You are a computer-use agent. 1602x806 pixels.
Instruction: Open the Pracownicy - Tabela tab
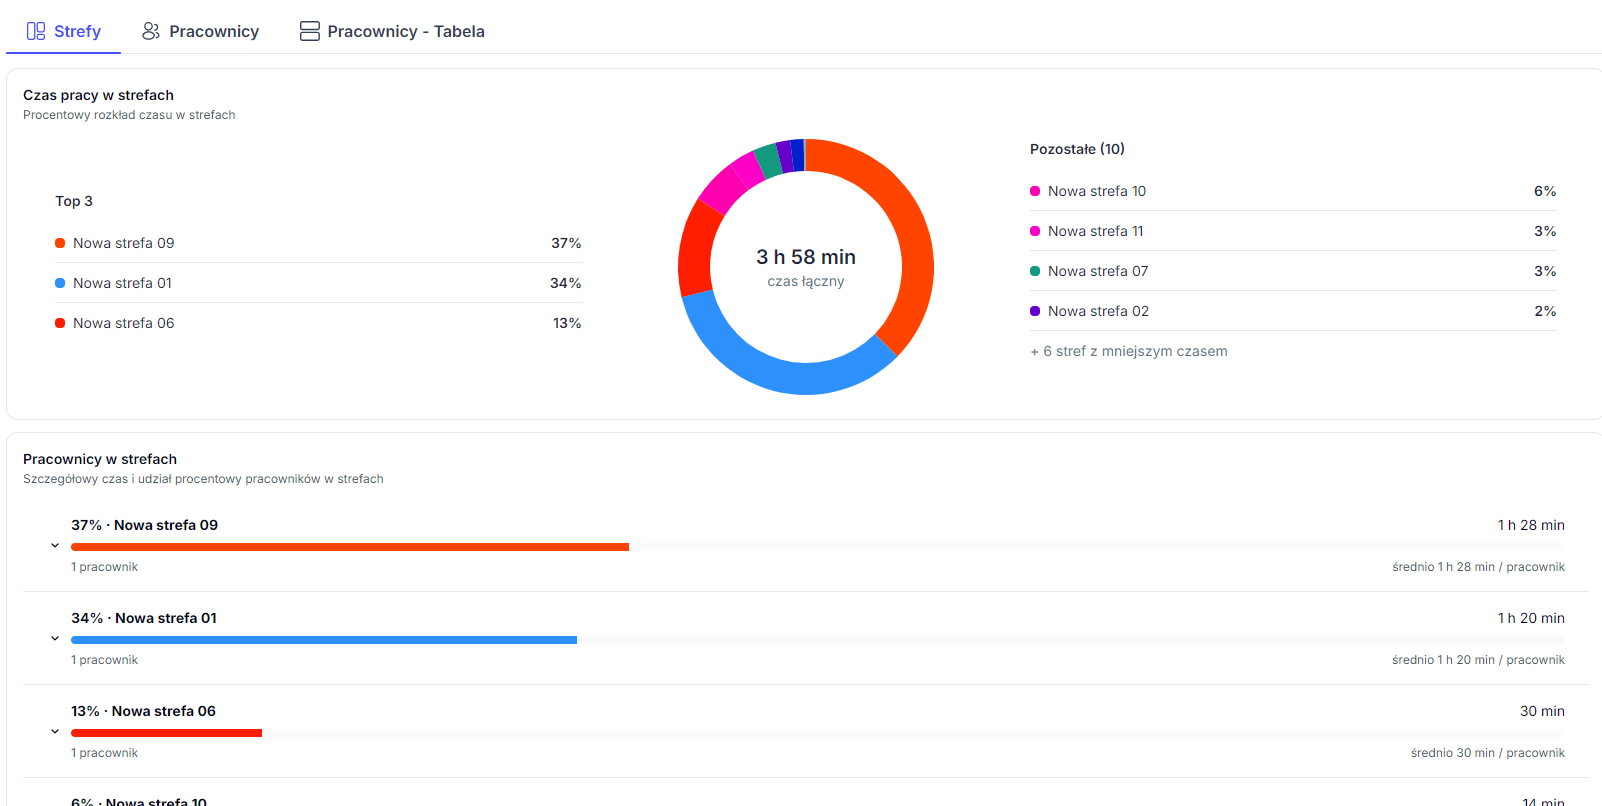click(x=392, y=31)
